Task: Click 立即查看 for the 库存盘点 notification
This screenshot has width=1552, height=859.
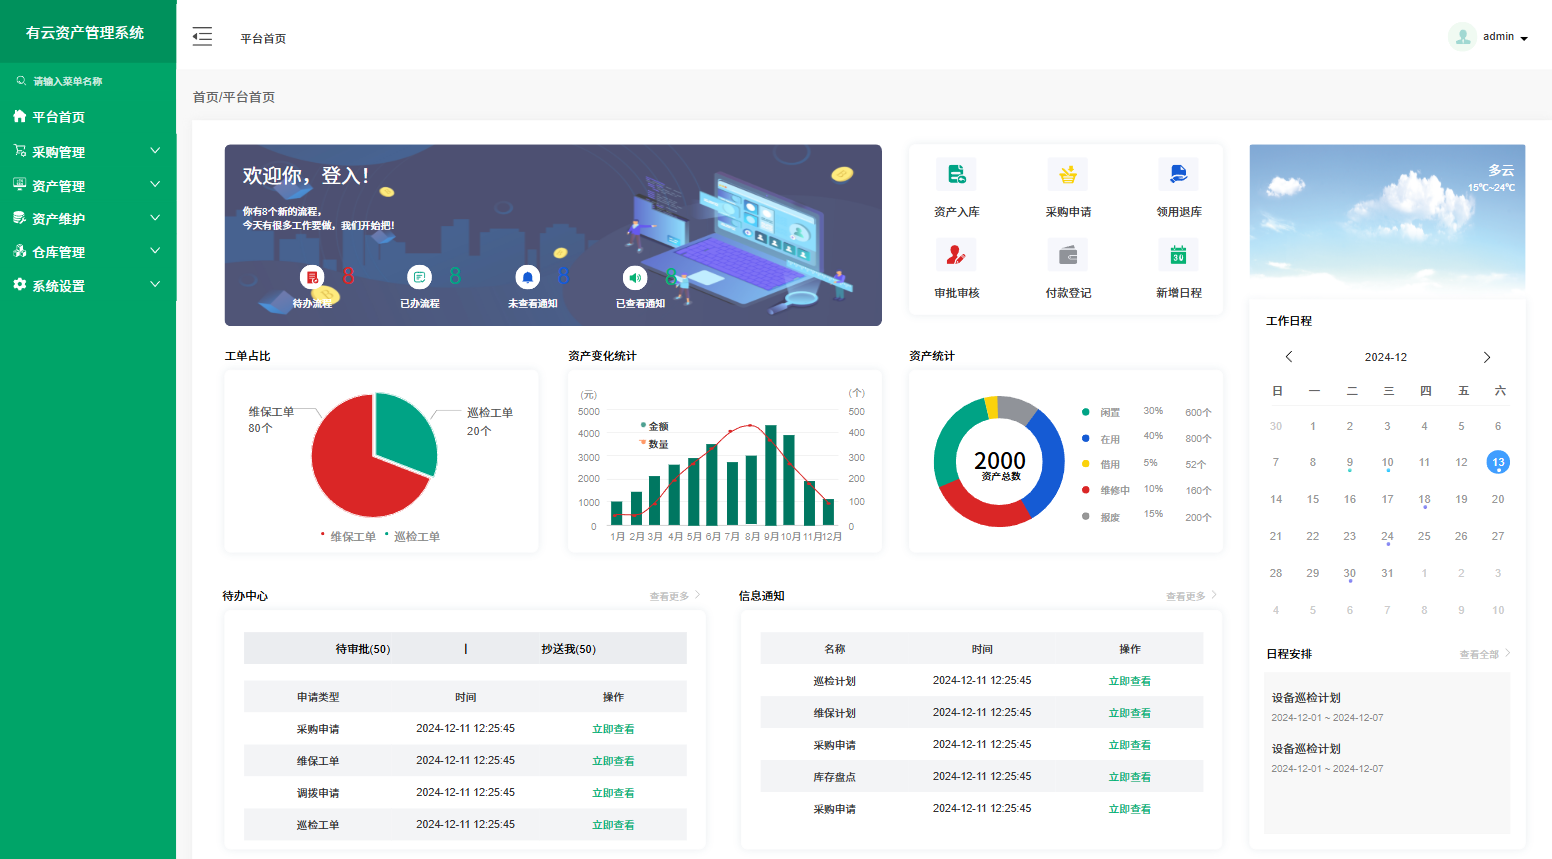Action: click(1129, 777)
